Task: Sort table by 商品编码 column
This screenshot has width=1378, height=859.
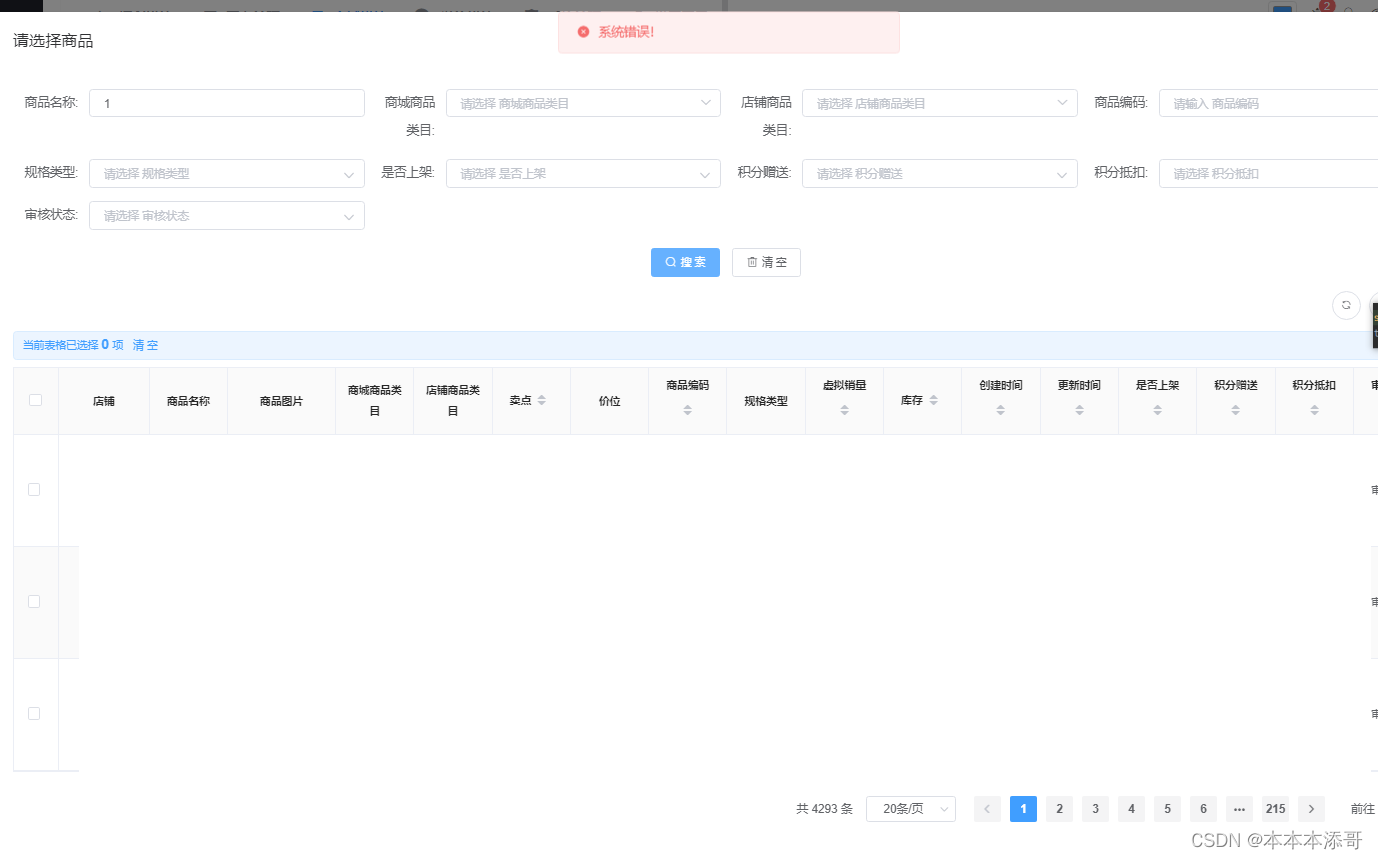Action: (x=687, y=409)
